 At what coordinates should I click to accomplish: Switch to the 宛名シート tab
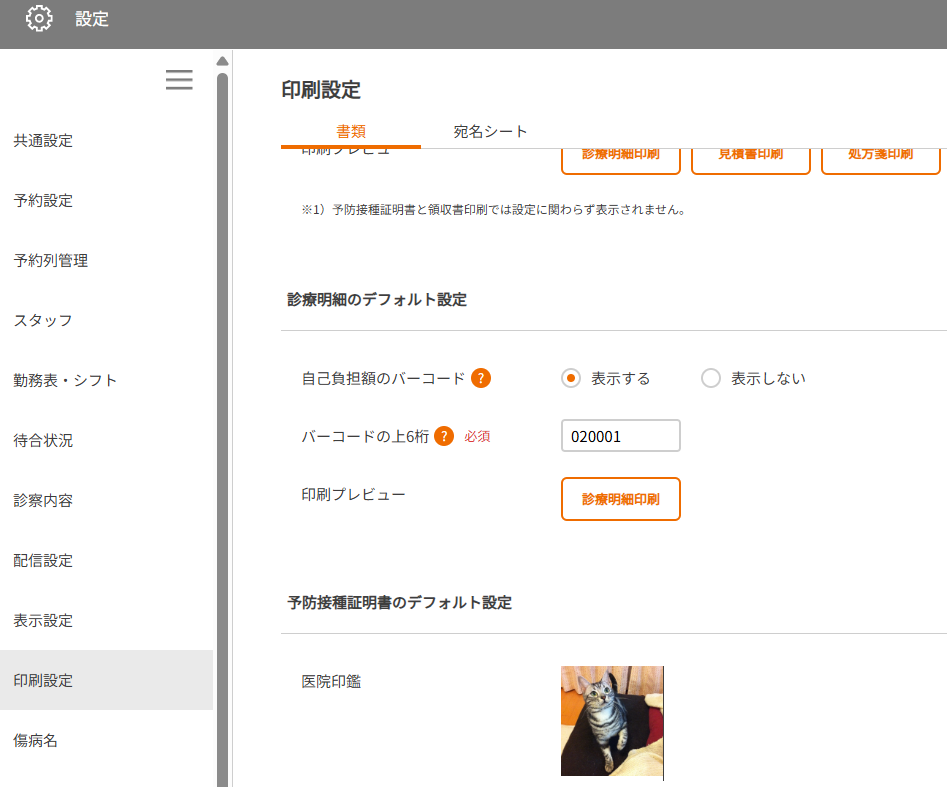(490, 131)
